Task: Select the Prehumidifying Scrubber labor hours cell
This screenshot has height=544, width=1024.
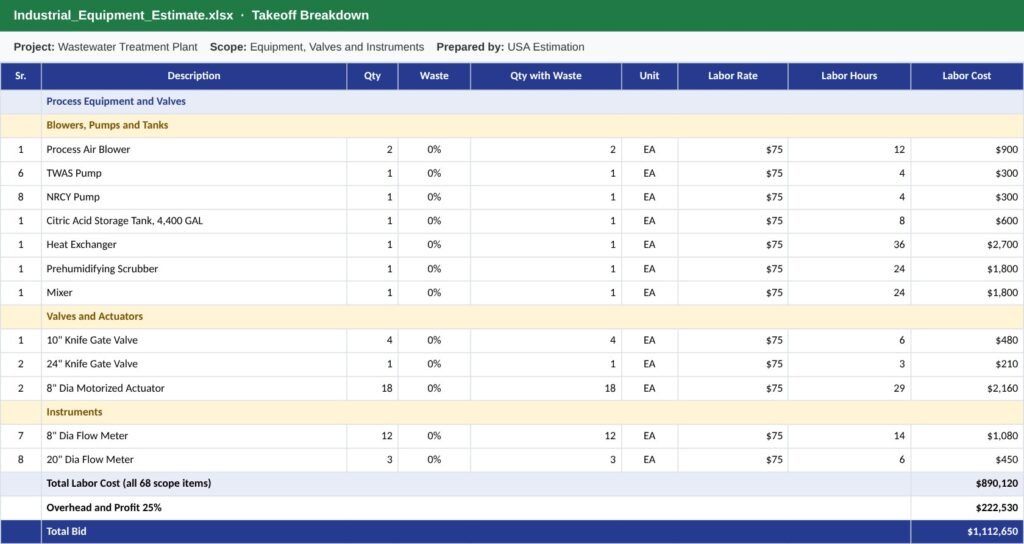Action: point(849,269)
